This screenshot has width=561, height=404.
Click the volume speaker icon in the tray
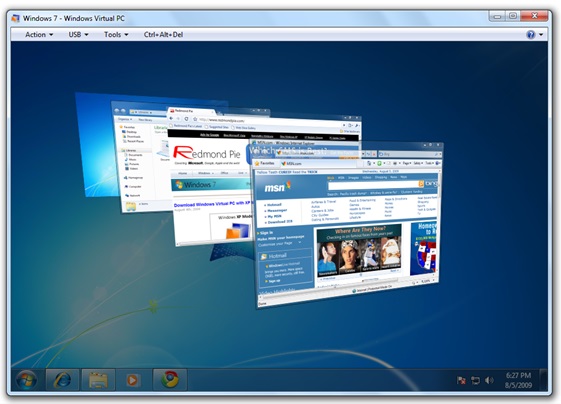pos(489,380)
